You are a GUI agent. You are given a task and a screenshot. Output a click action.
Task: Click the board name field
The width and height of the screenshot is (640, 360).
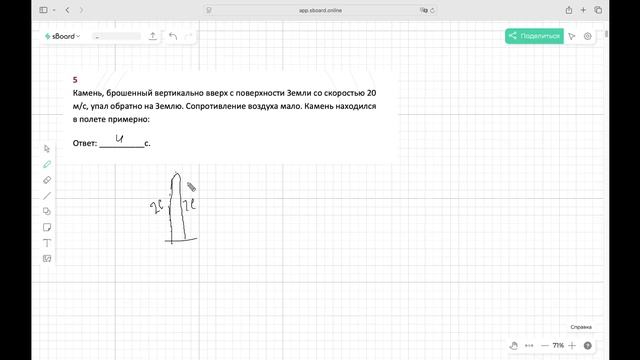pos(116,36)
